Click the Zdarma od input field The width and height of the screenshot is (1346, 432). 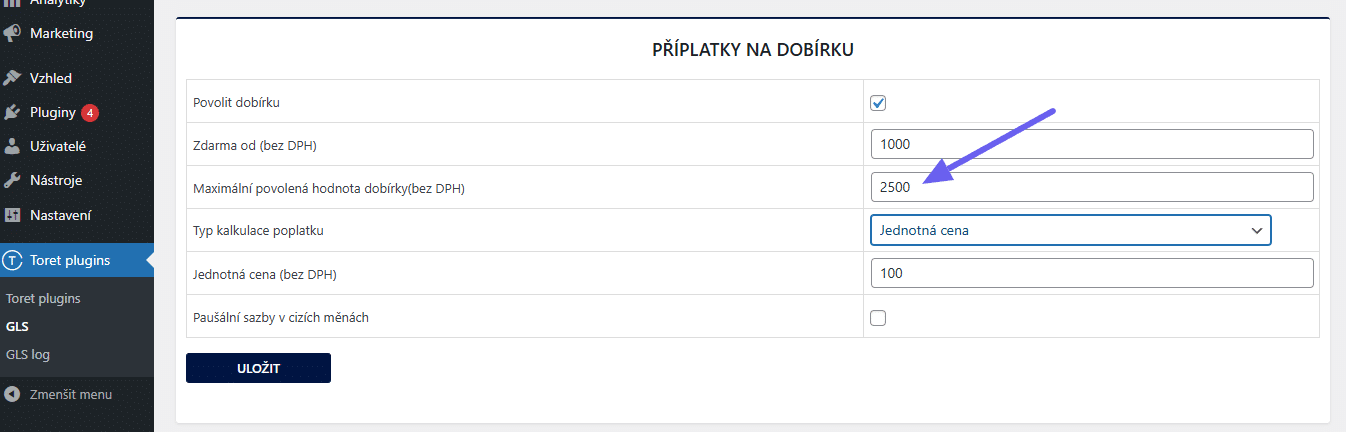click(1091, 144)
